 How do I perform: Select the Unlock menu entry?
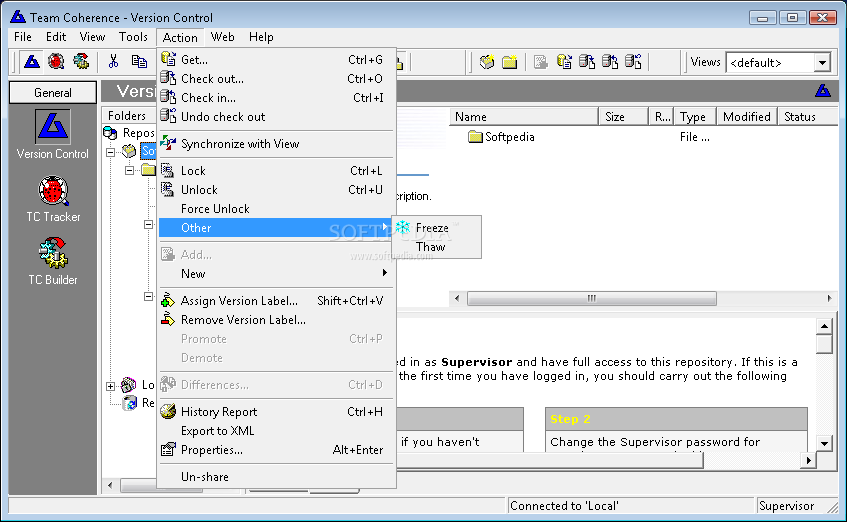click(x=277, y=190)
